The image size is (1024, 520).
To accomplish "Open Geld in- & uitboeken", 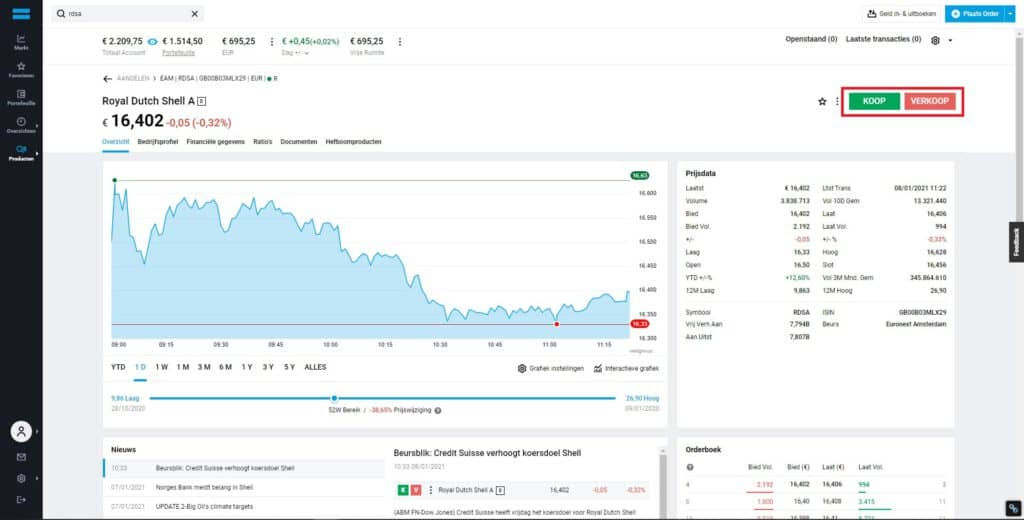I will pos(901,14).
